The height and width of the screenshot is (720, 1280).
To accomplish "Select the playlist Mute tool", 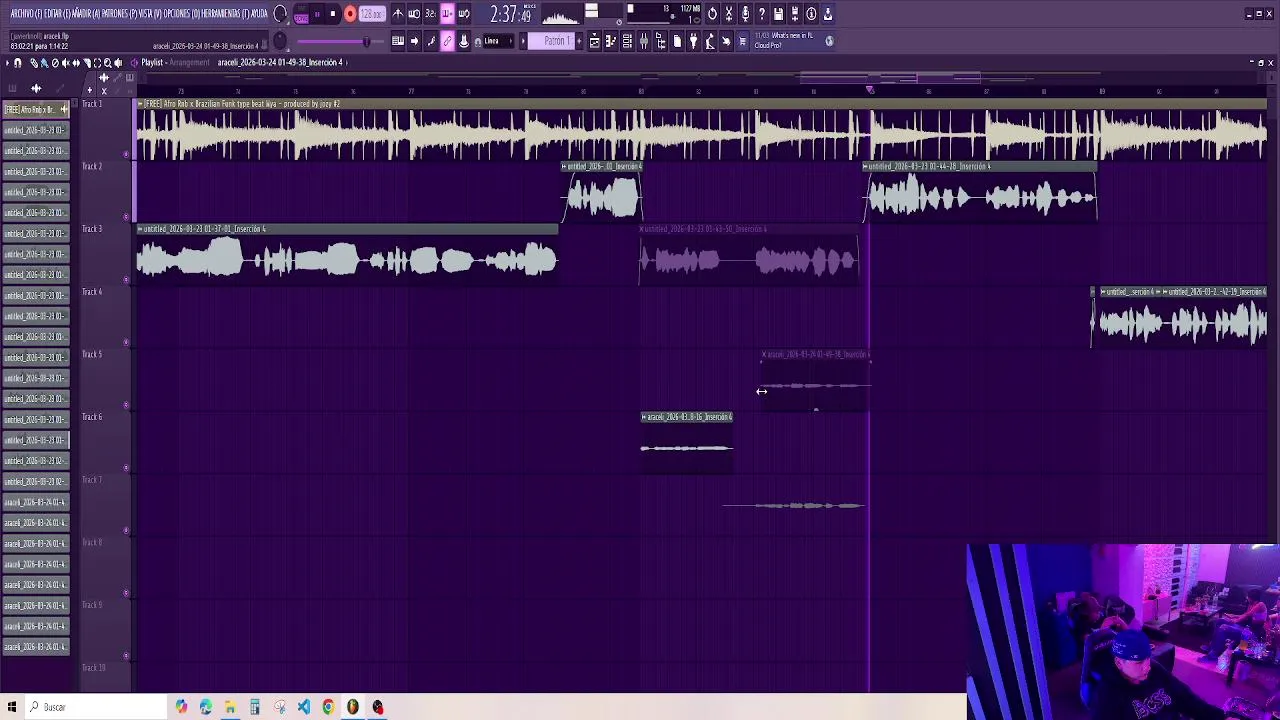I will (66, 63).
